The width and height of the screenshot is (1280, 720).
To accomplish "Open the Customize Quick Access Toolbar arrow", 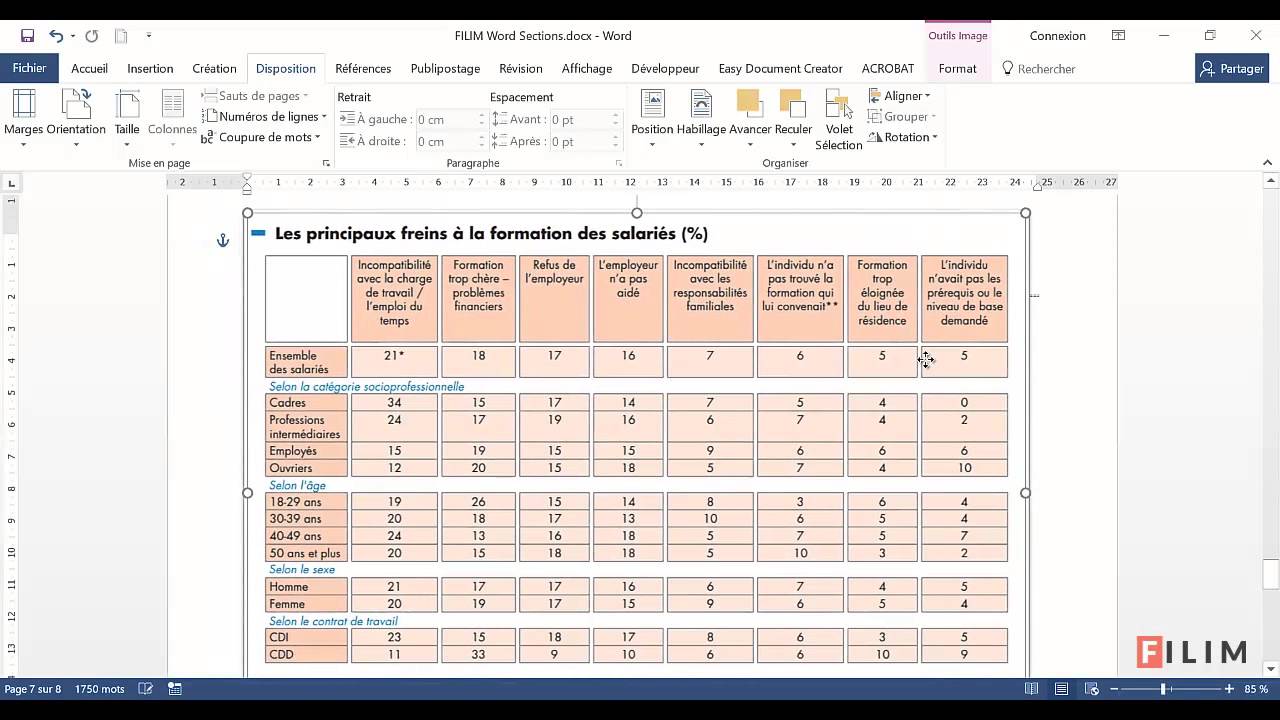I will pyautogui.click(x=149, y=36).
